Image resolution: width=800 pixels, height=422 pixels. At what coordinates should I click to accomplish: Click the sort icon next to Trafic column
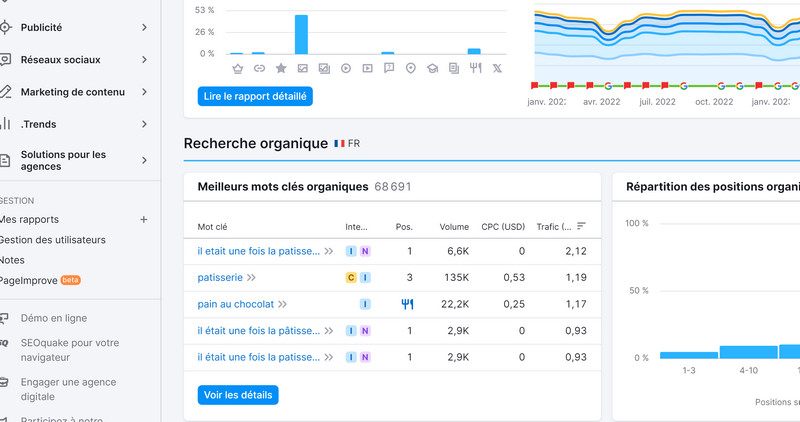(581, 226)
